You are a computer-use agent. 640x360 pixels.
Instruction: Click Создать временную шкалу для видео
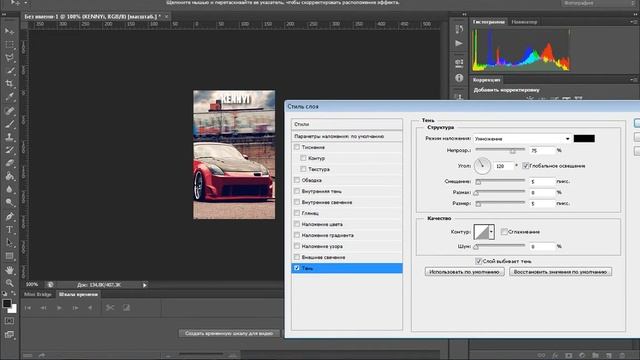pos(229,333)
